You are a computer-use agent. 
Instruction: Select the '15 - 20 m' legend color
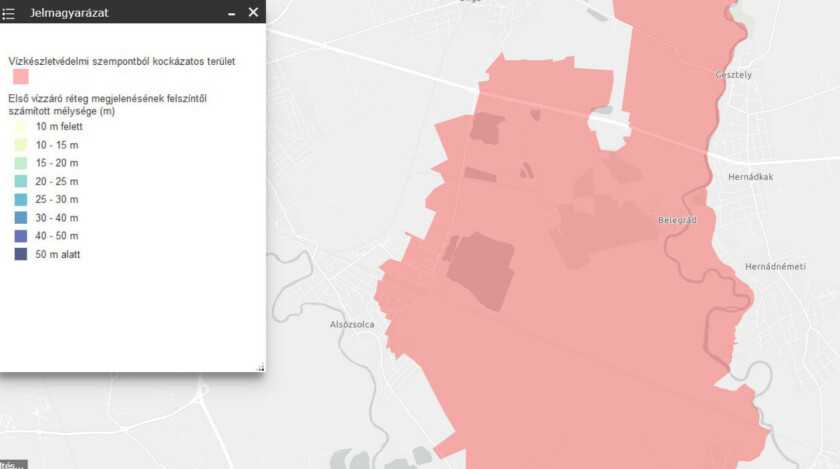pos(20,163)
